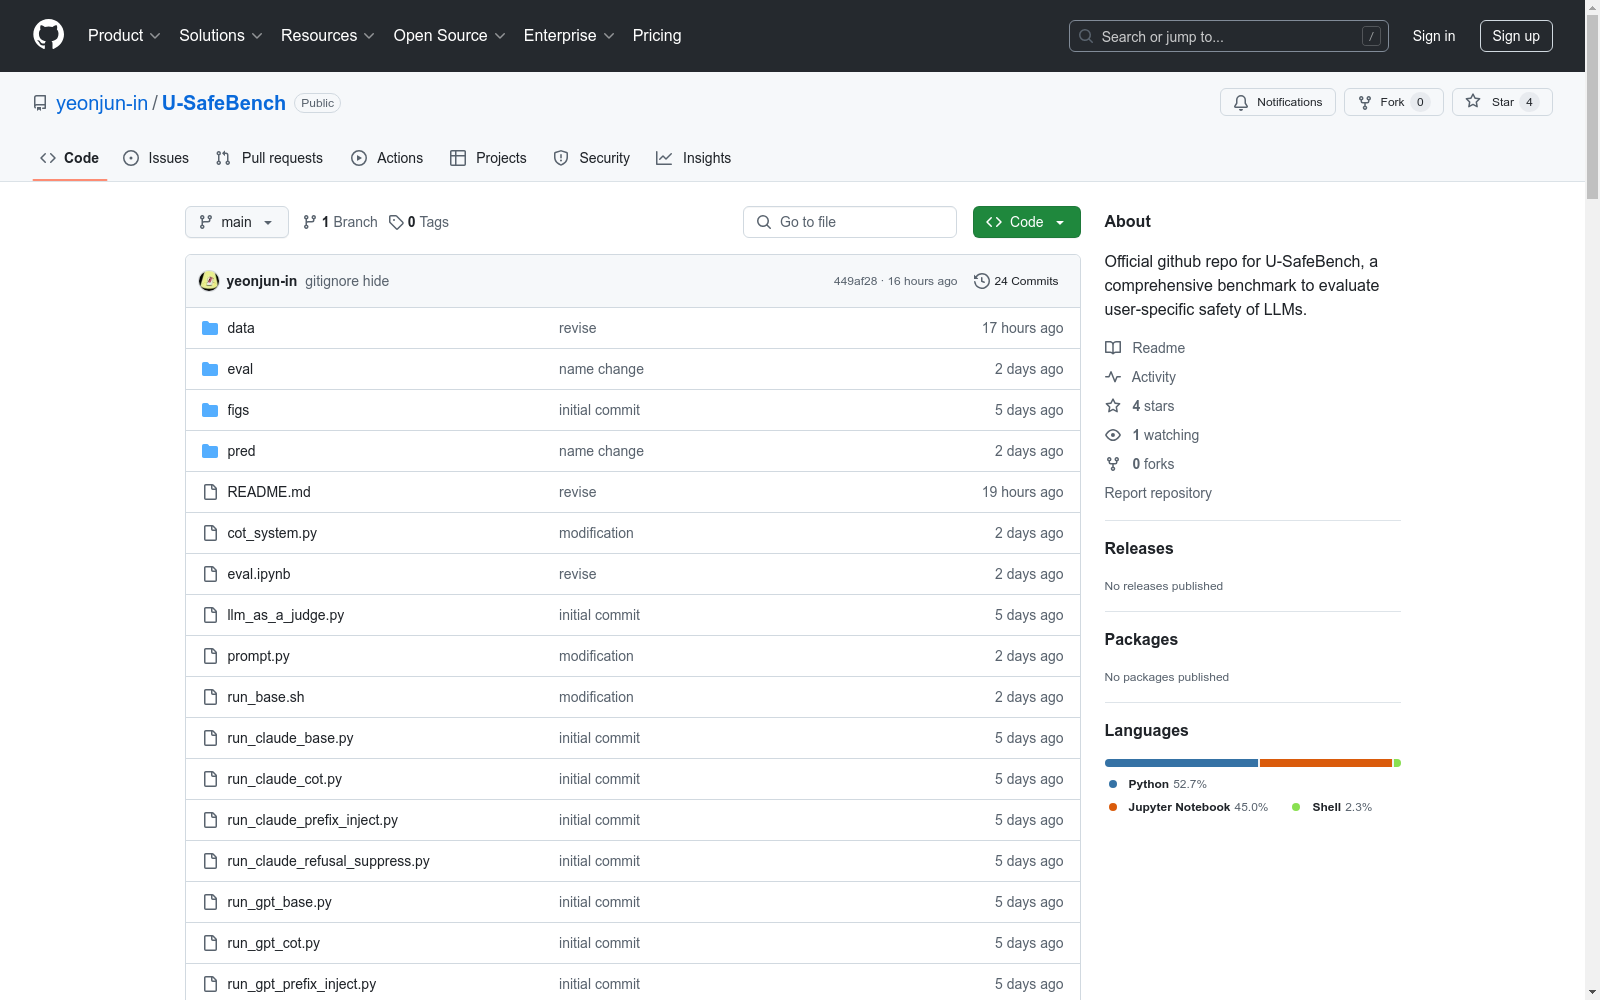Click the Shell language green dot
Viewport: 1600px width, 1000px height.
(x=1296, y=807)
